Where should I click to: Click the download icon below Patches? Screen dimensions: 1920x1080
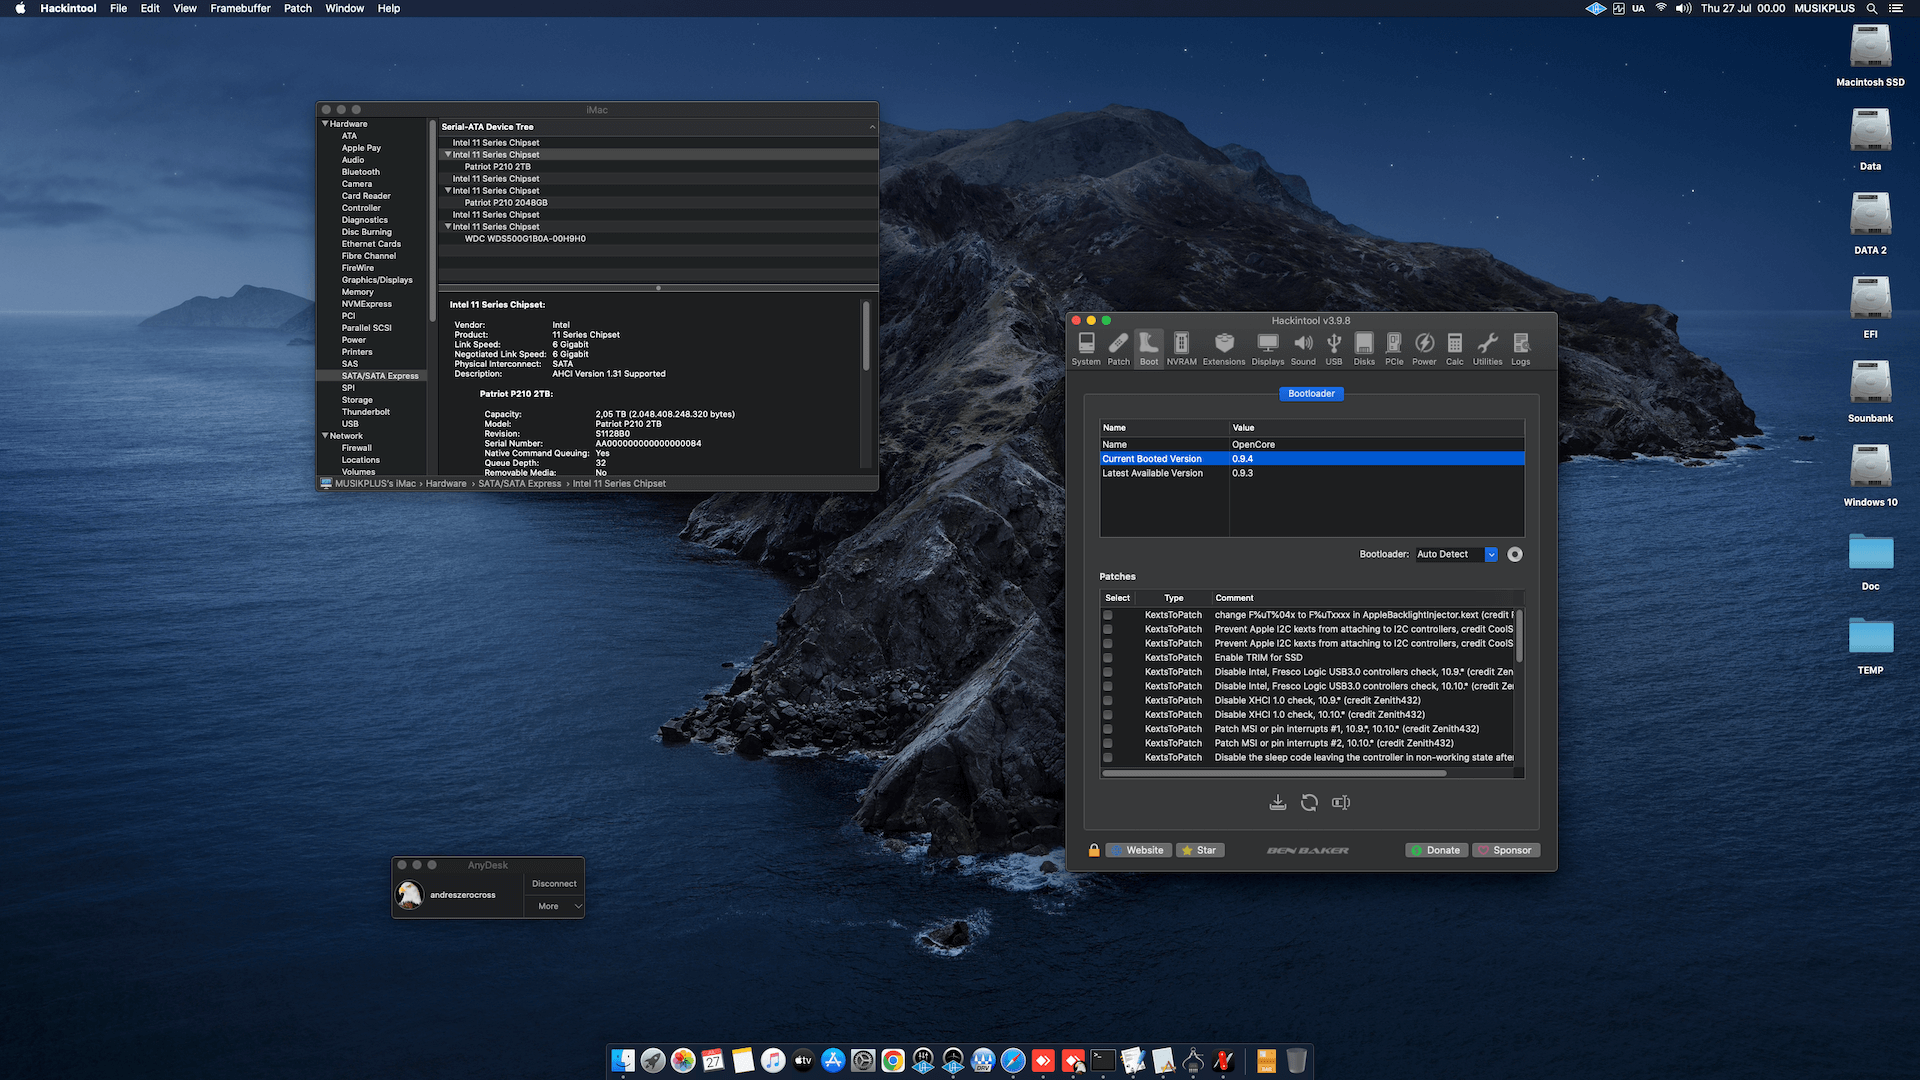(x=1277, y=802)
